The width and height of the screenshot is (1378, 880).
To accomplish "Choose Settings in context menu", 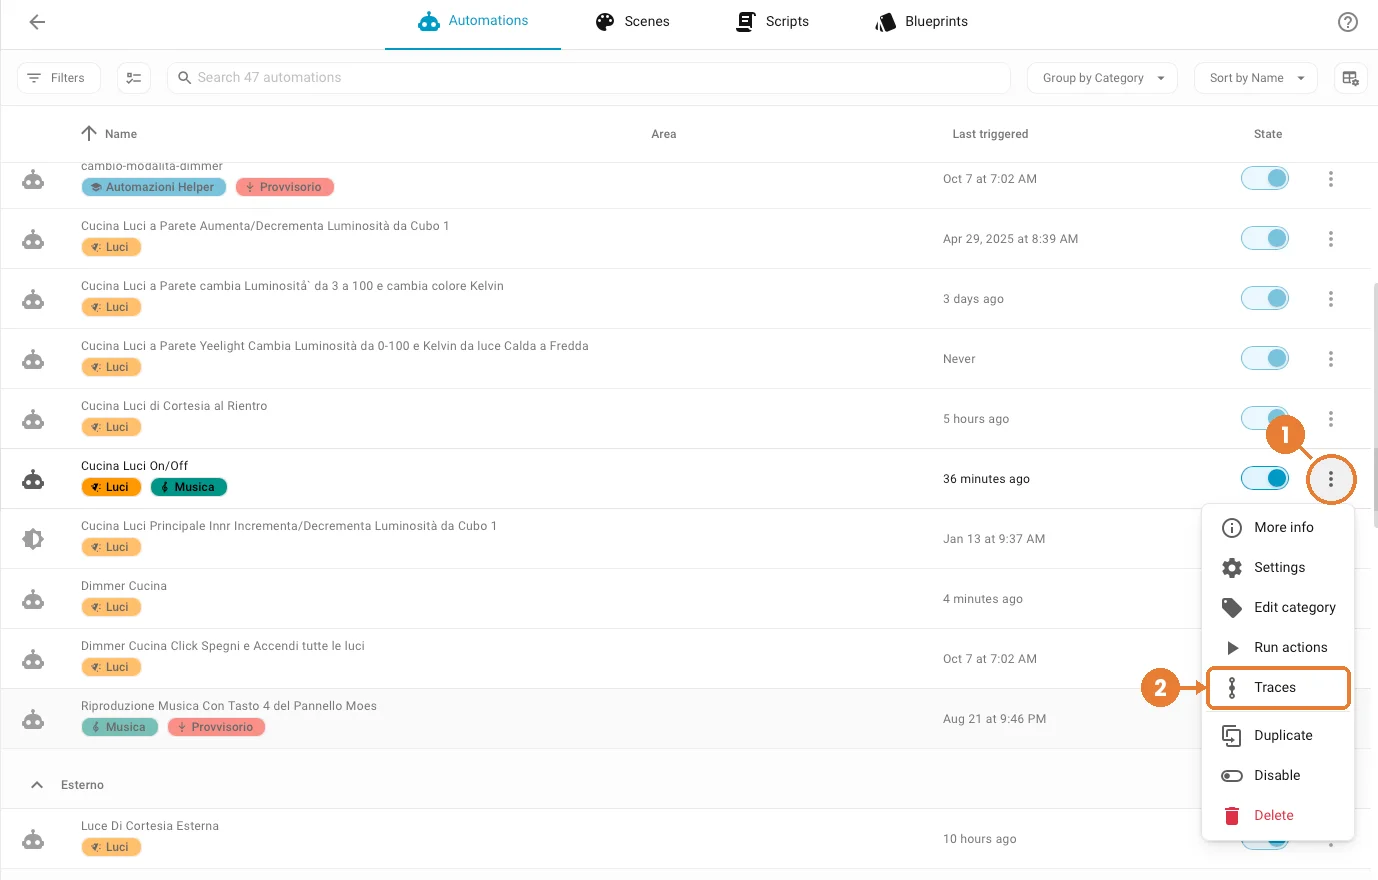I will point(1278,567).
